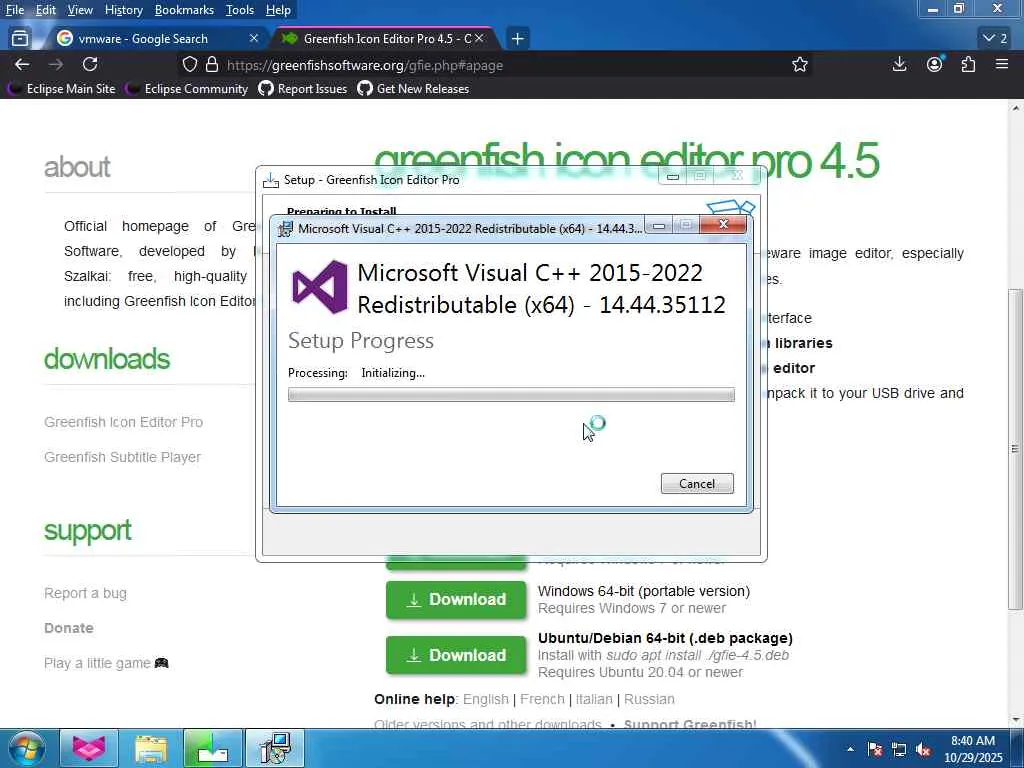
Task: Click Greenfish Subtitle Player link
Action: pyautogui.click(x=122, y=457)
